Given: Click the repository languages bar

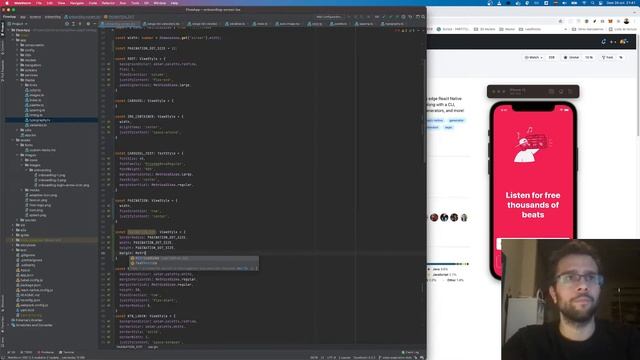Looking at the screenshot, I should (x=448, y=264).
